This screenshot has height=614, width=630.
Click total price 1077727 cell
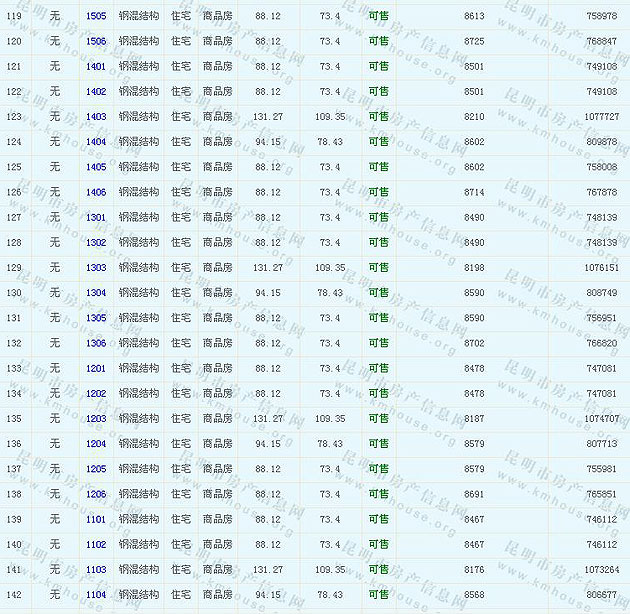point(601,117)
